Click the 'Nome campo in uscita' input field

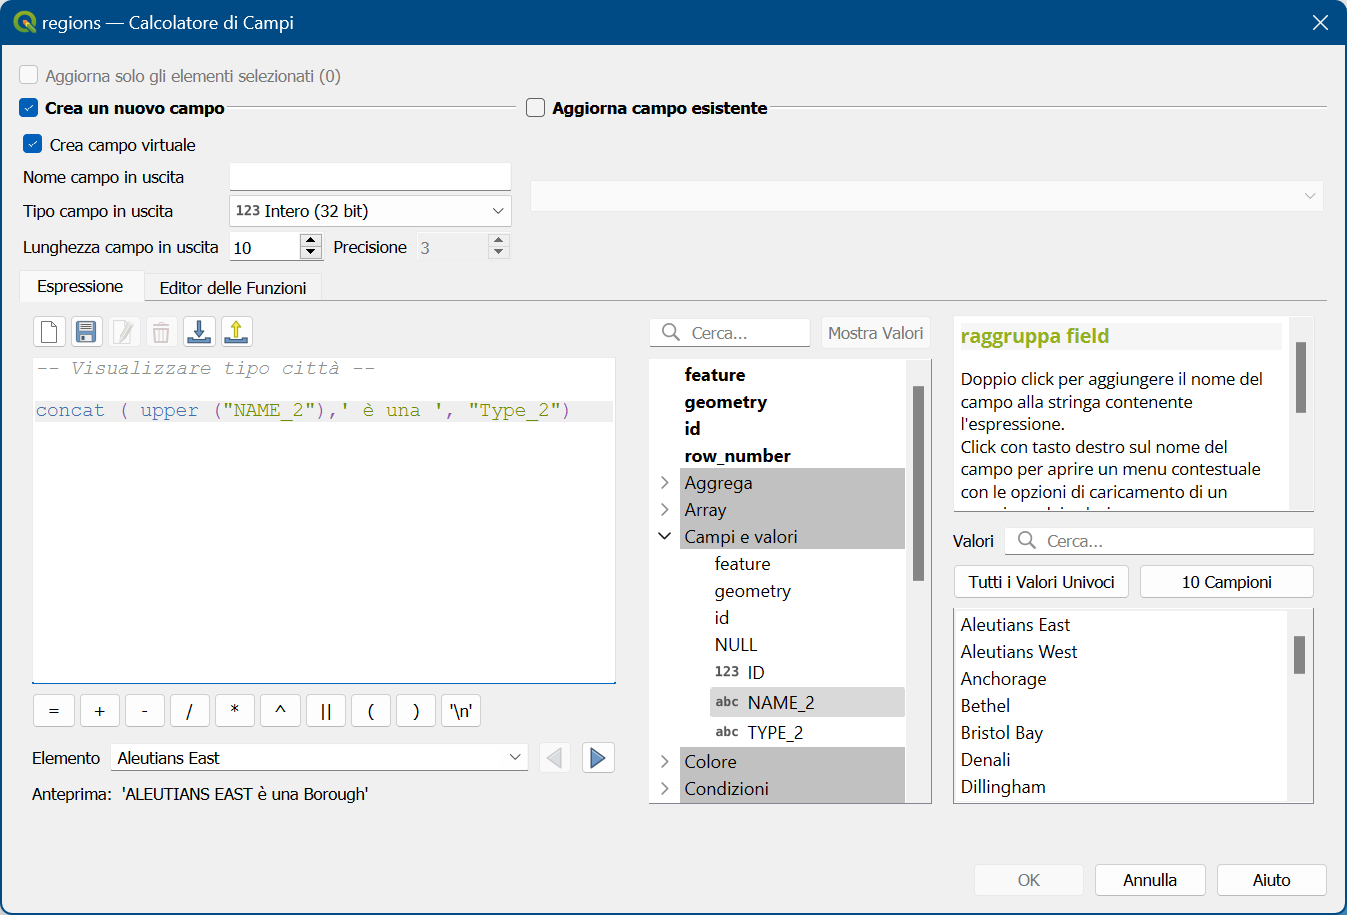coord(370,177)
